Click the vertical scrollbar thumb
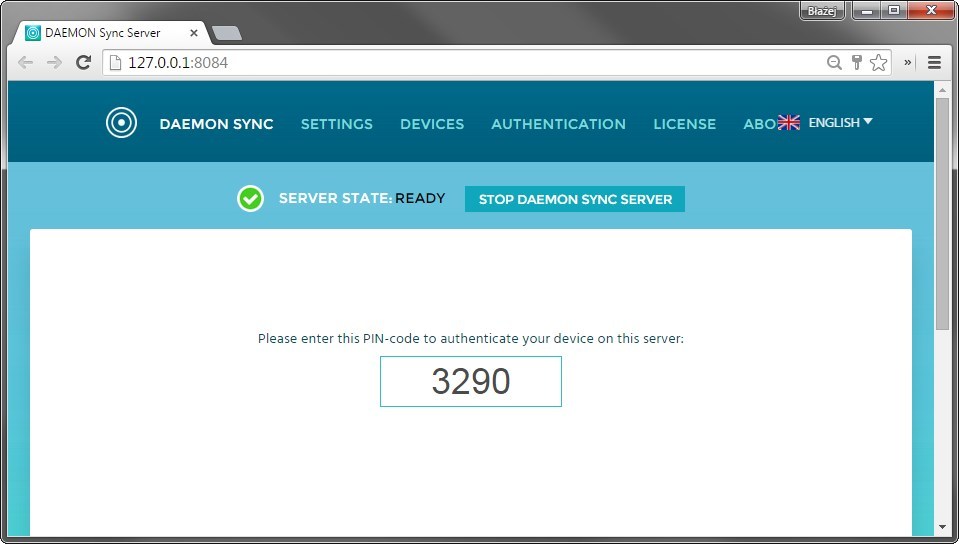The width and height of the screenshot is (959, 544). (x=942, y=215)
